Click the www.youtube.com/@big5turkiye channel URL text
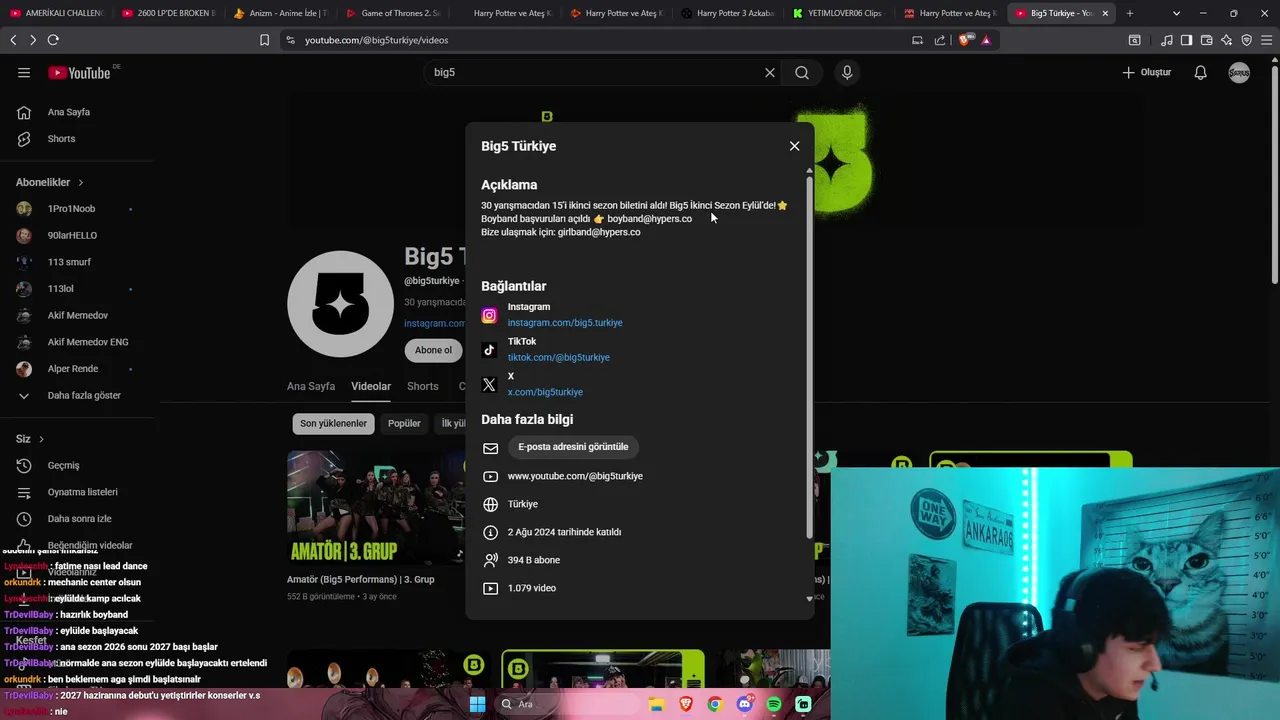 [x=575, y=476]
